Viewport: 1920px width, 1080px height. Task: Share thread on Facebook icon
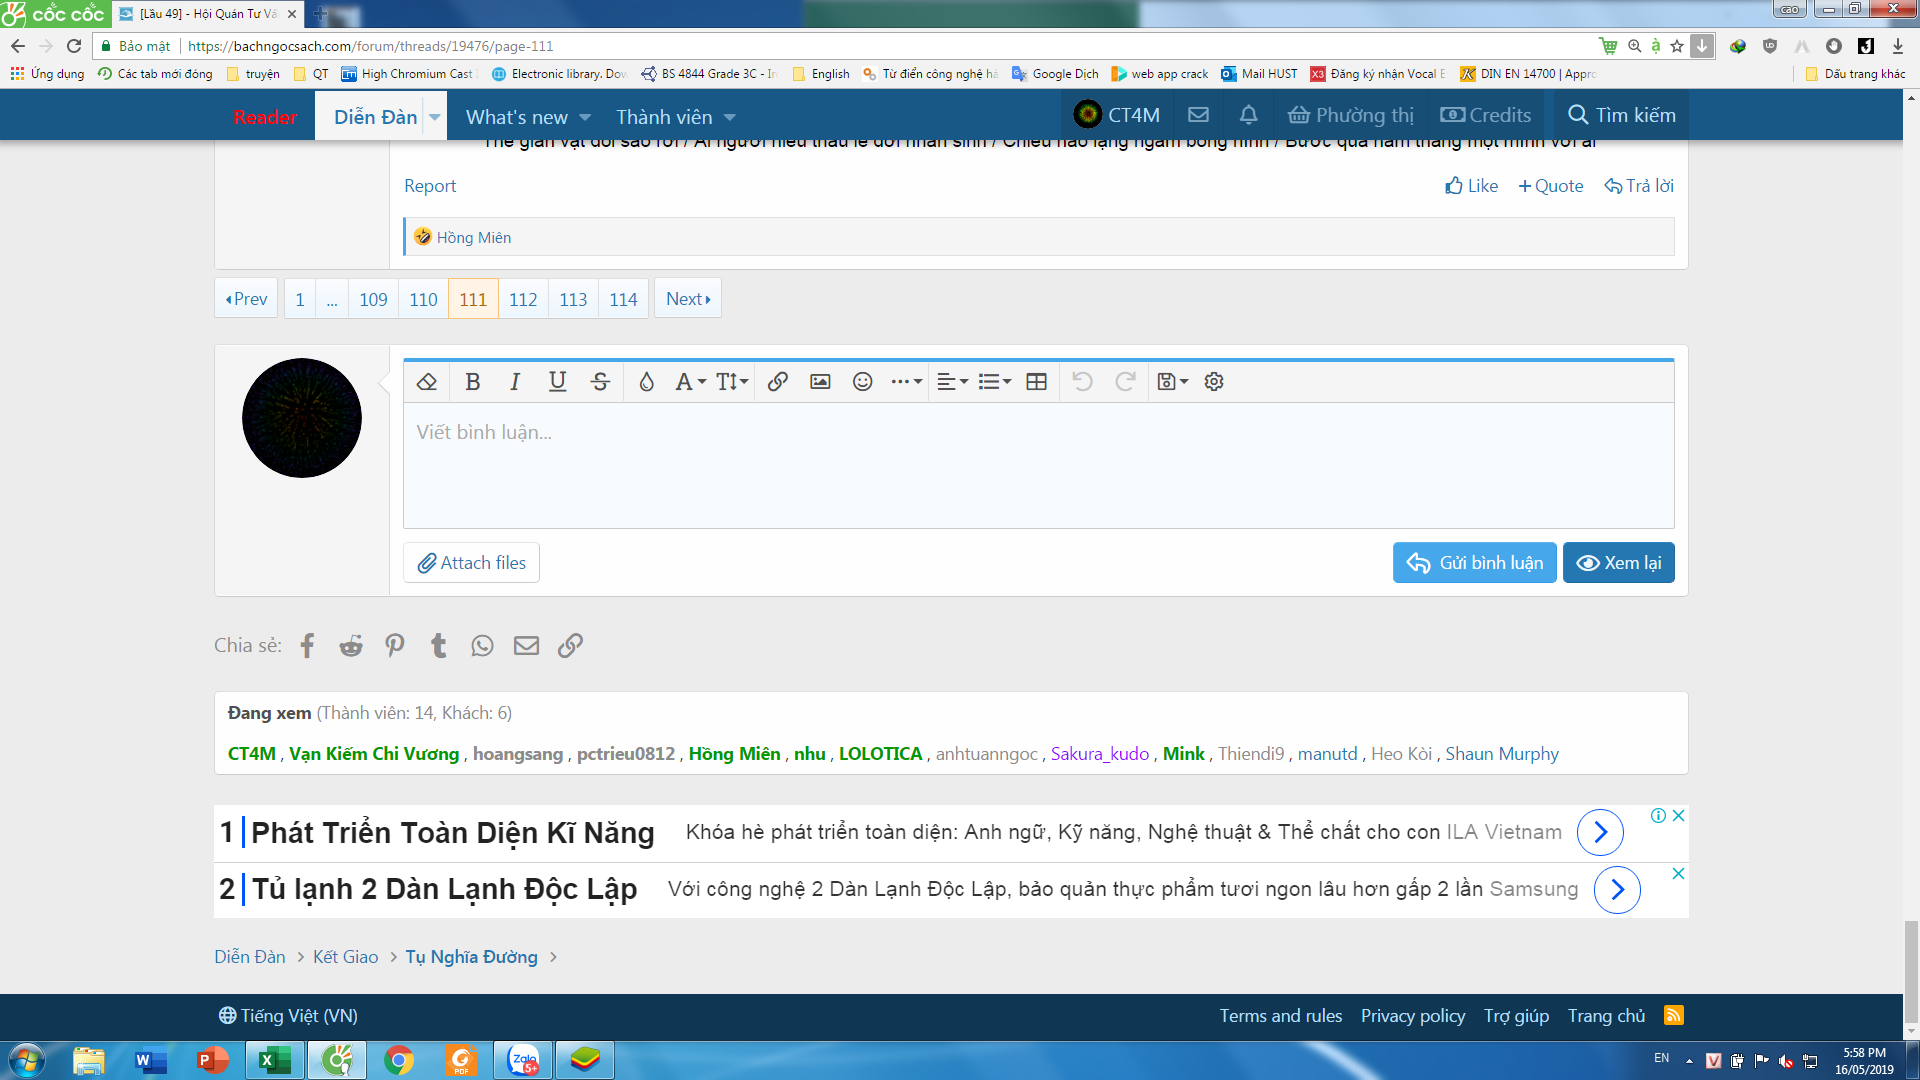tap(307, 646)
